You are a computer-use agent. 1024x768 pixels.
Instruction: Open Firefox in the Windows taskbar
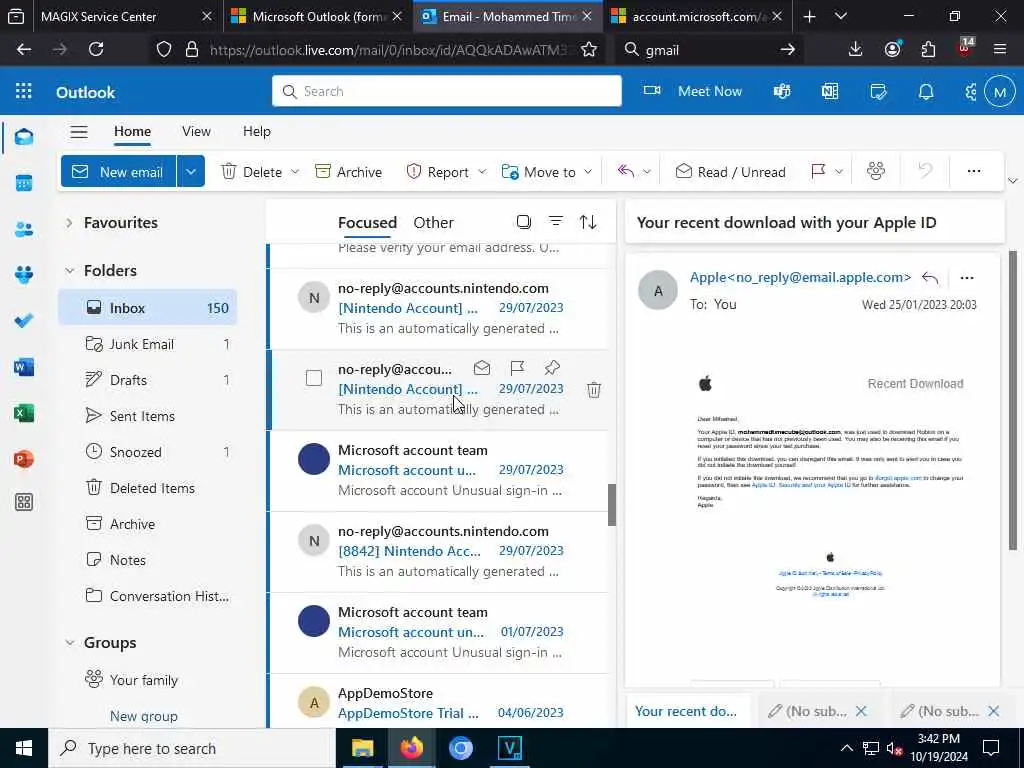pyautogui.click(x=411, y=748)
